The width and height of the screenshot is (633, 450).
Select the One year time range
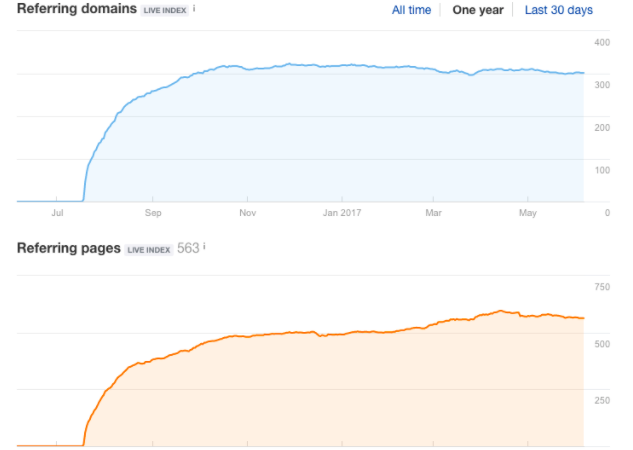(x=478, y=10)
